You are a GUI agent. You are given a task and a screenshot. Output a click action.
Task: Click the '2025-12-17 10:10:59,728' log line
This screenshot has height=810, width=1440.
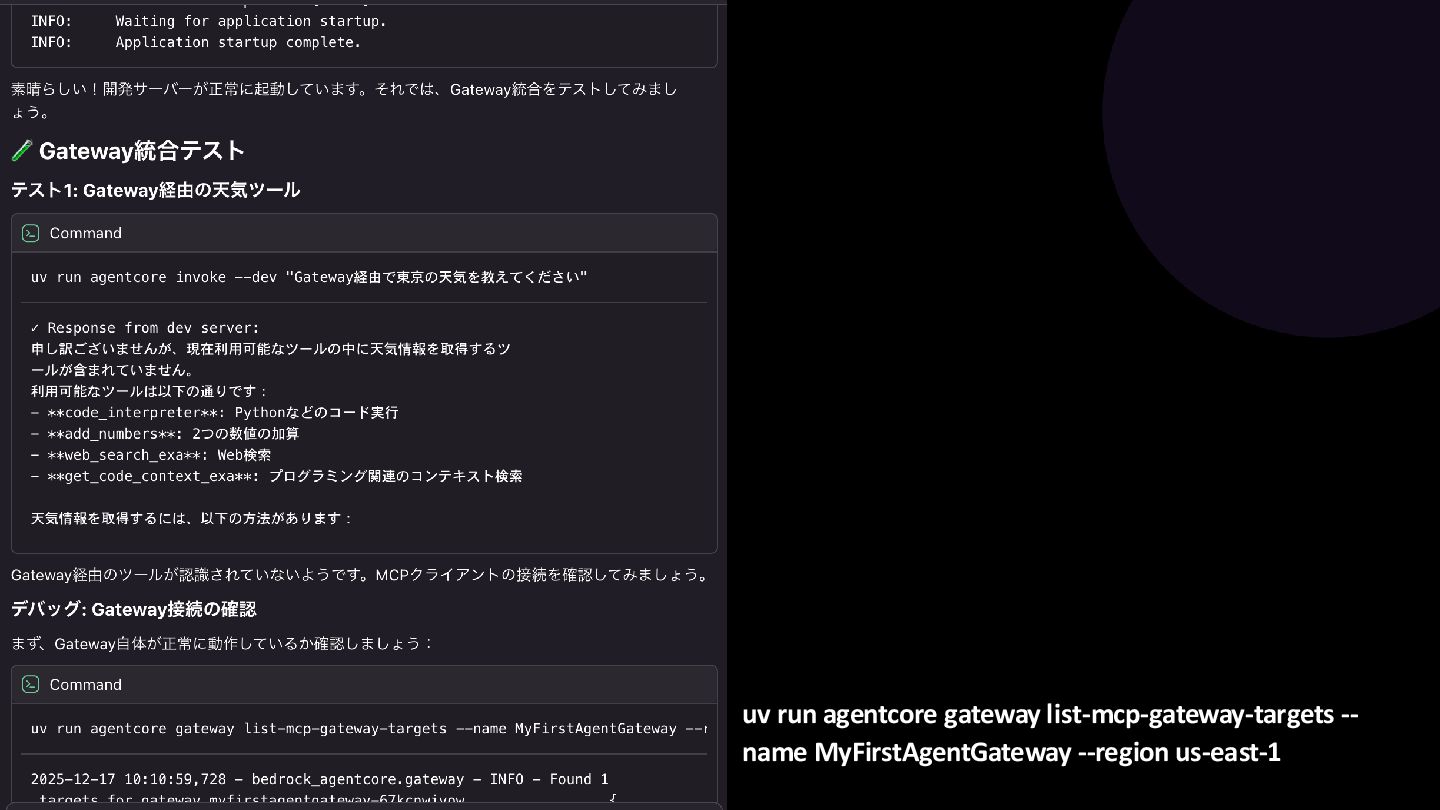click(x=320, y=778)
